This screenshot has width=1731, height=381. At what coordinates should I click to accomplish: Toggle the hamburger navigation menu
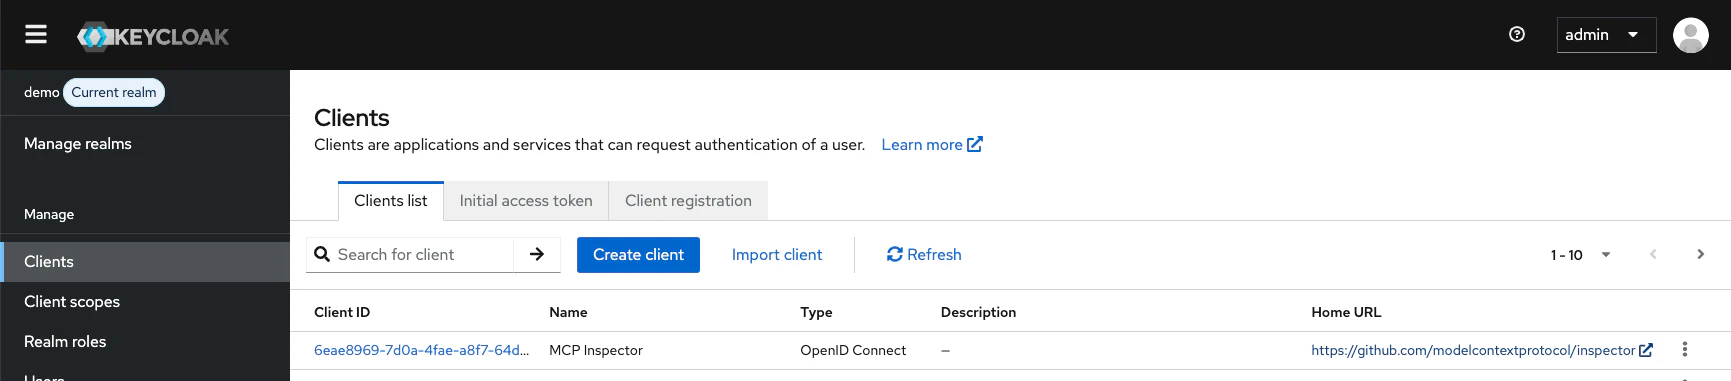click(36, 35)
